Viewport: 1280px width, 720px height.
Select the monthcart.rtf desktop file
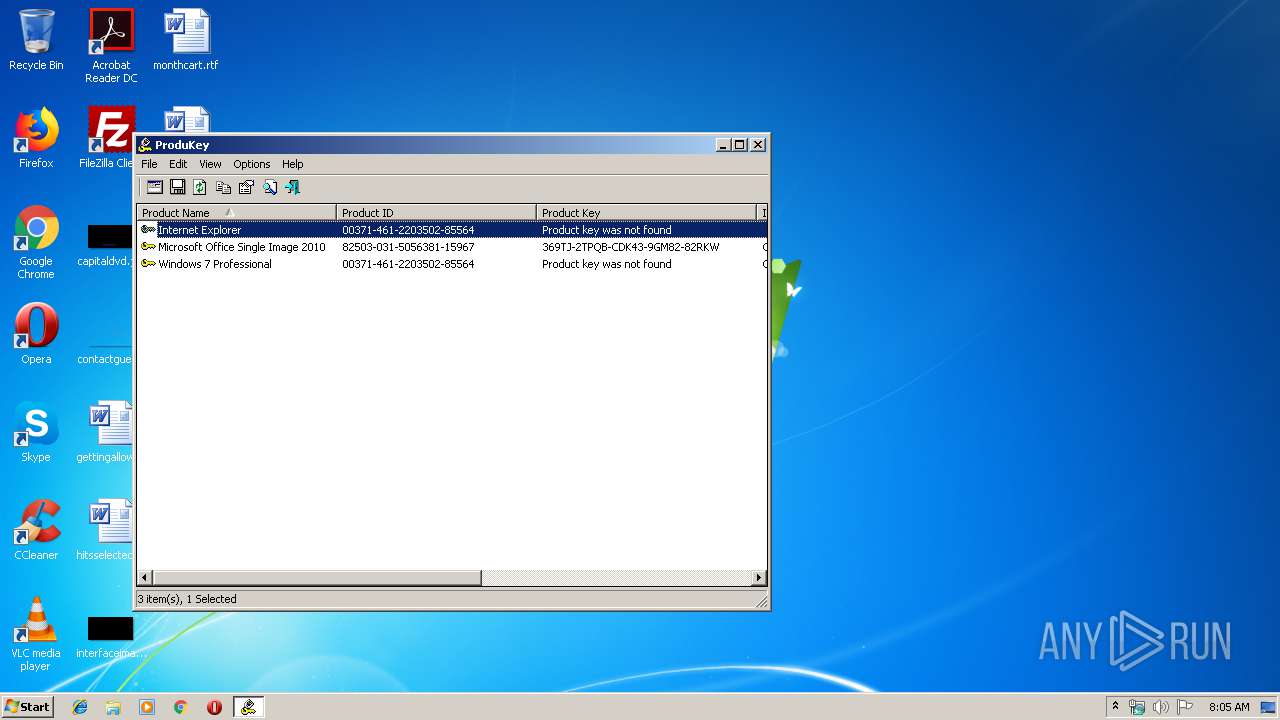point(186,40)
